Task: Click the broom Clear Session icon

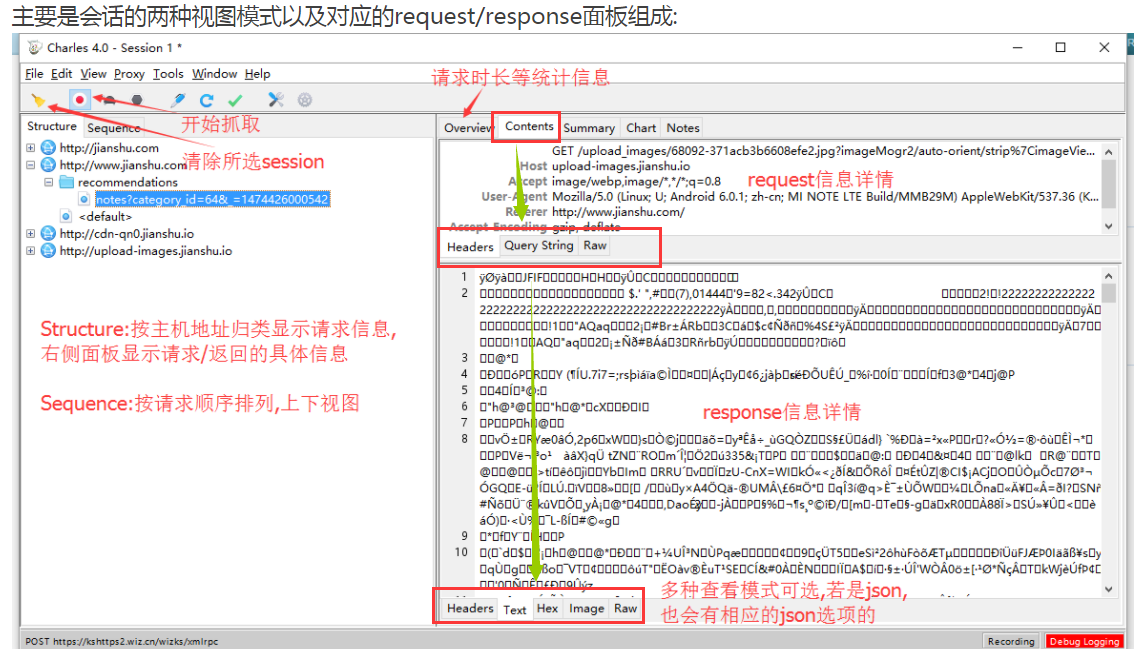Action: point(38,100)
